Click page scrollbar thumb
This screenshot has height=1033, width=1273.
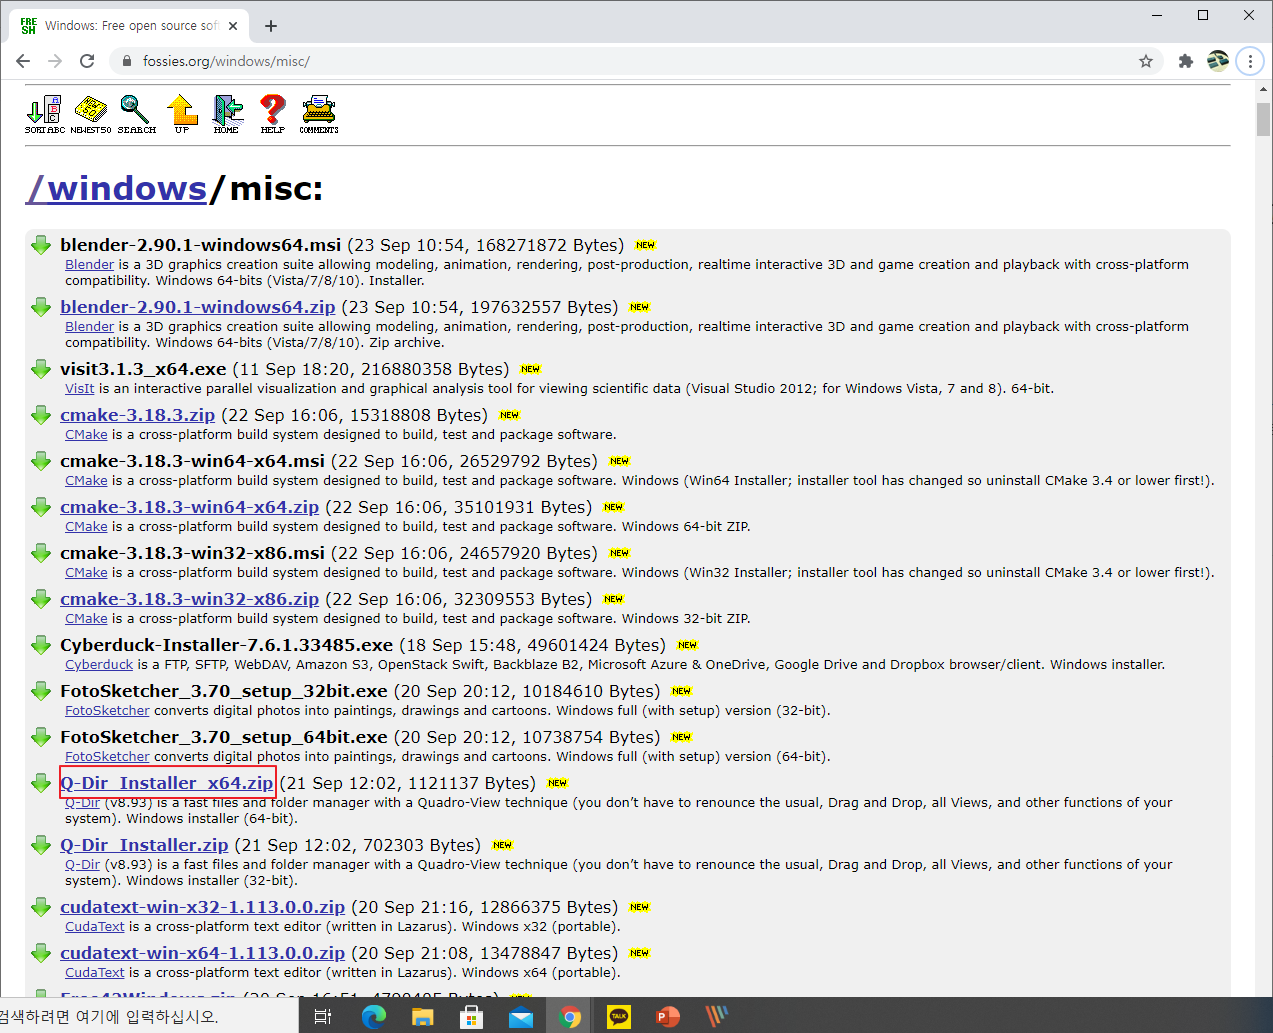click(1263, 120)
